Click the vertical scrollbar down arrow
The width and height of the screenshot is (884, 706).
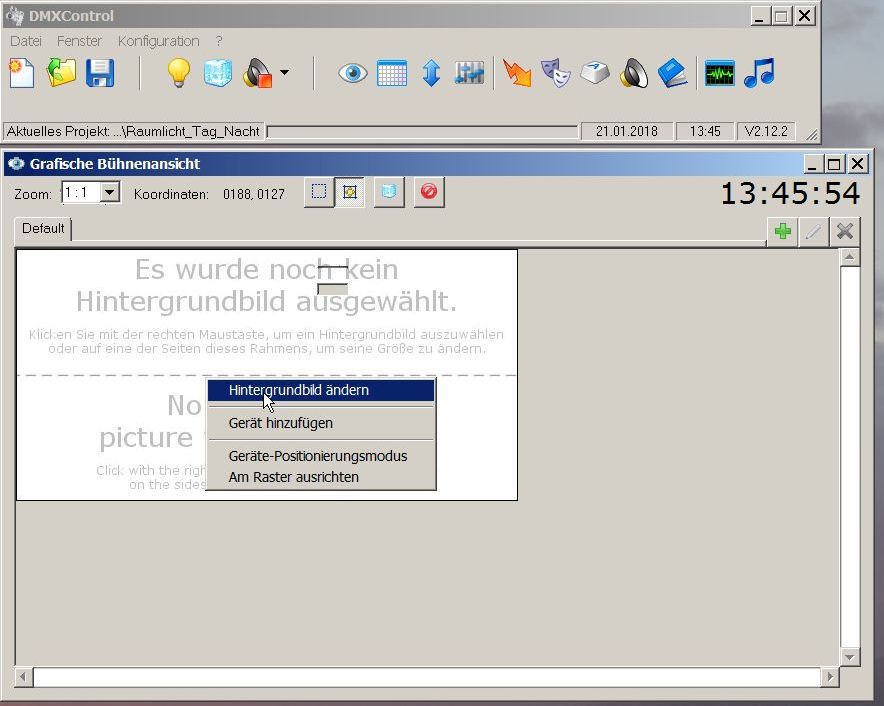coord(850,657)
